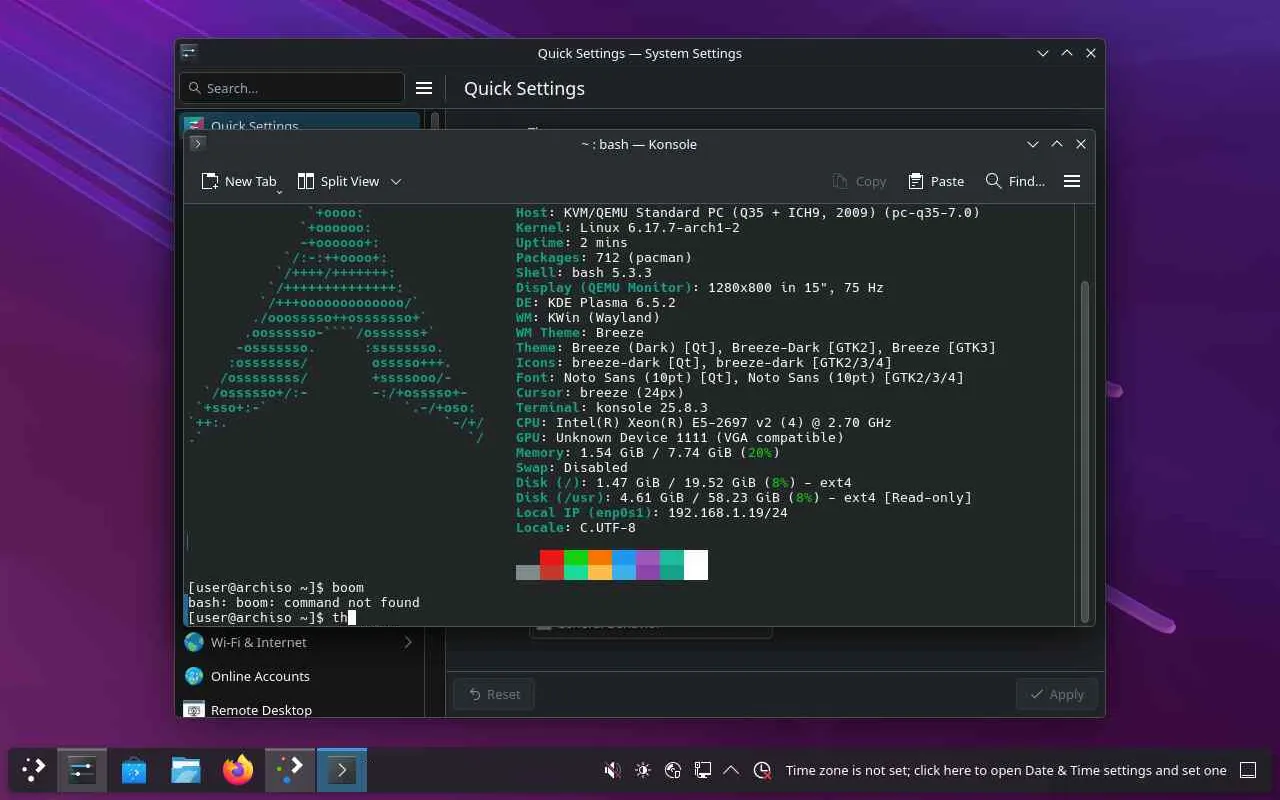Open the brightness and color tray icon
The height and width of the screenshot is (800, 1280).
642,770
